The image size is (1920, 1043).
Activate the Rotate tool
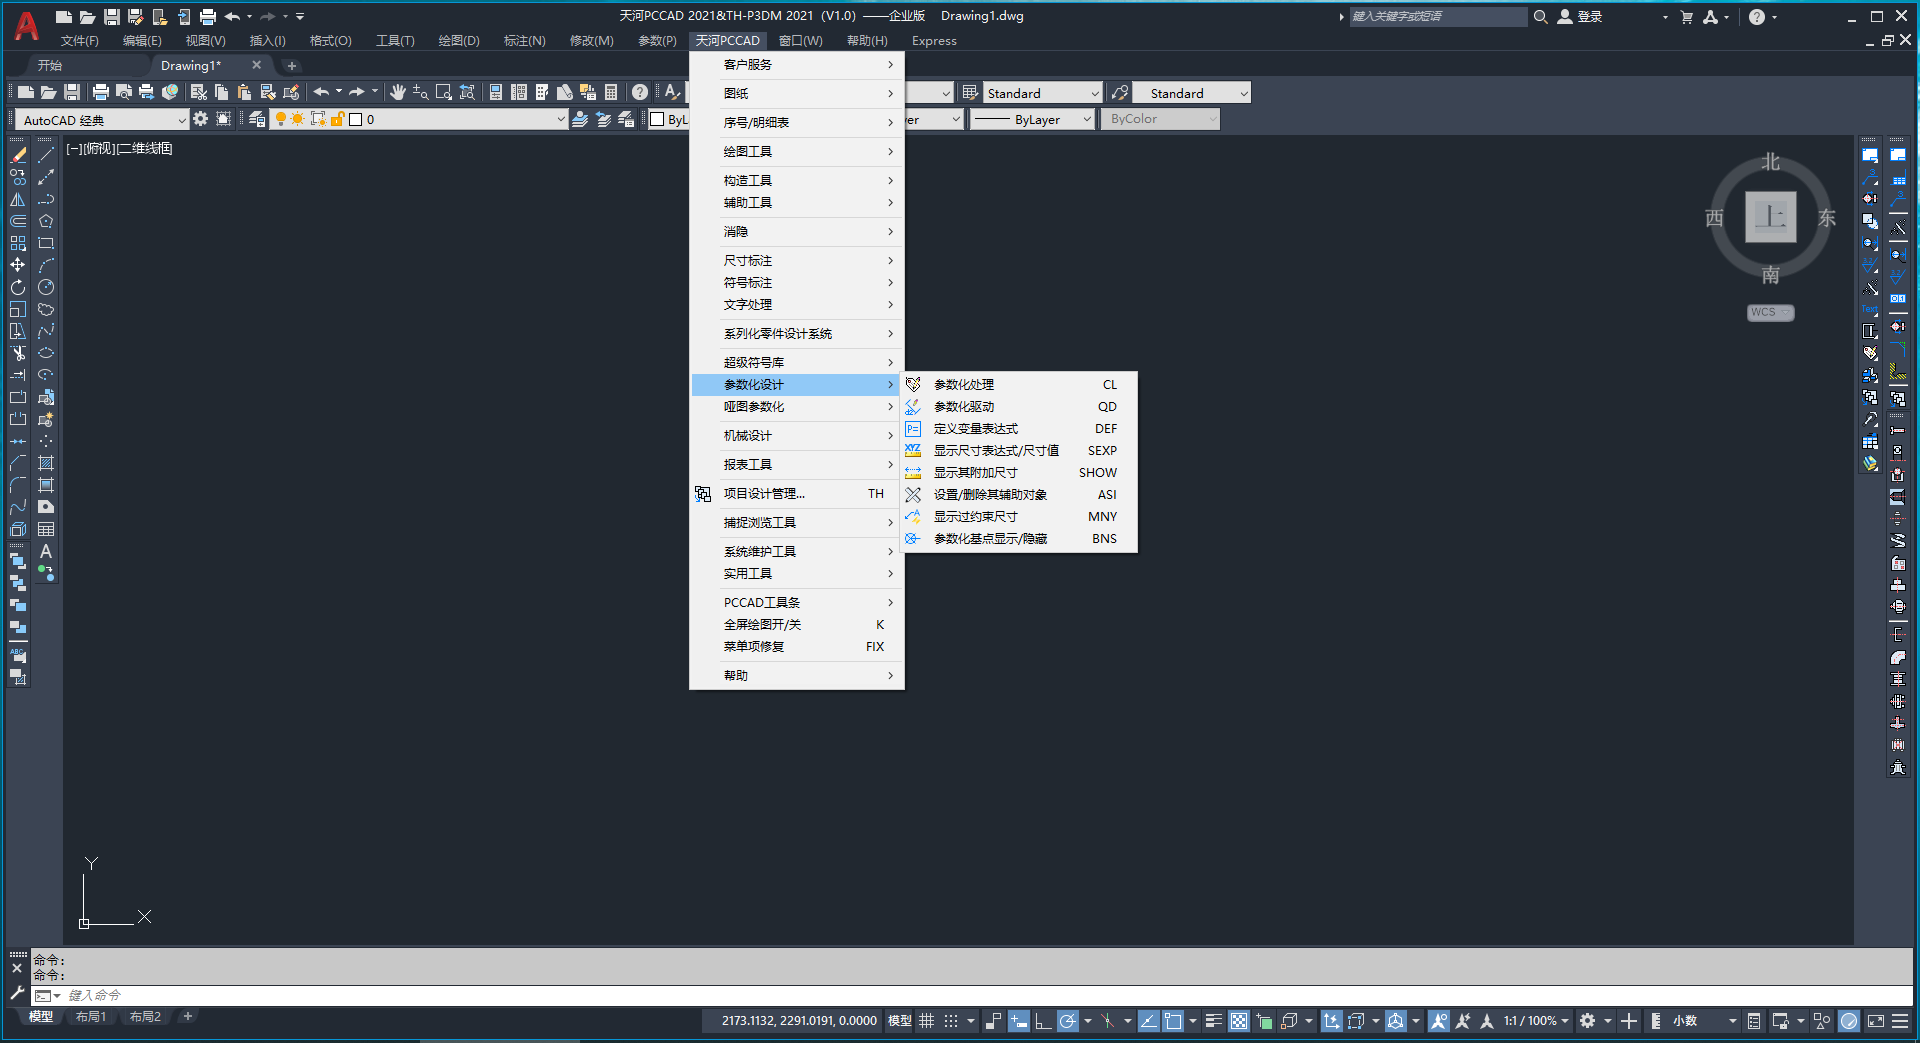18,287
